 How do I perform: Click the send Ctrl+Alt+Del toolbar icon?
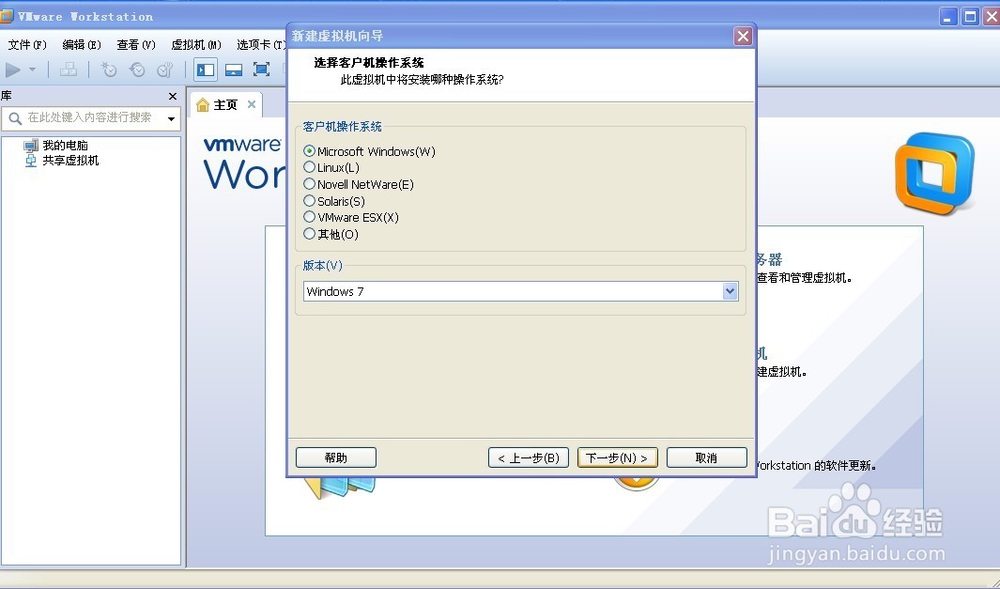(68, 69)
